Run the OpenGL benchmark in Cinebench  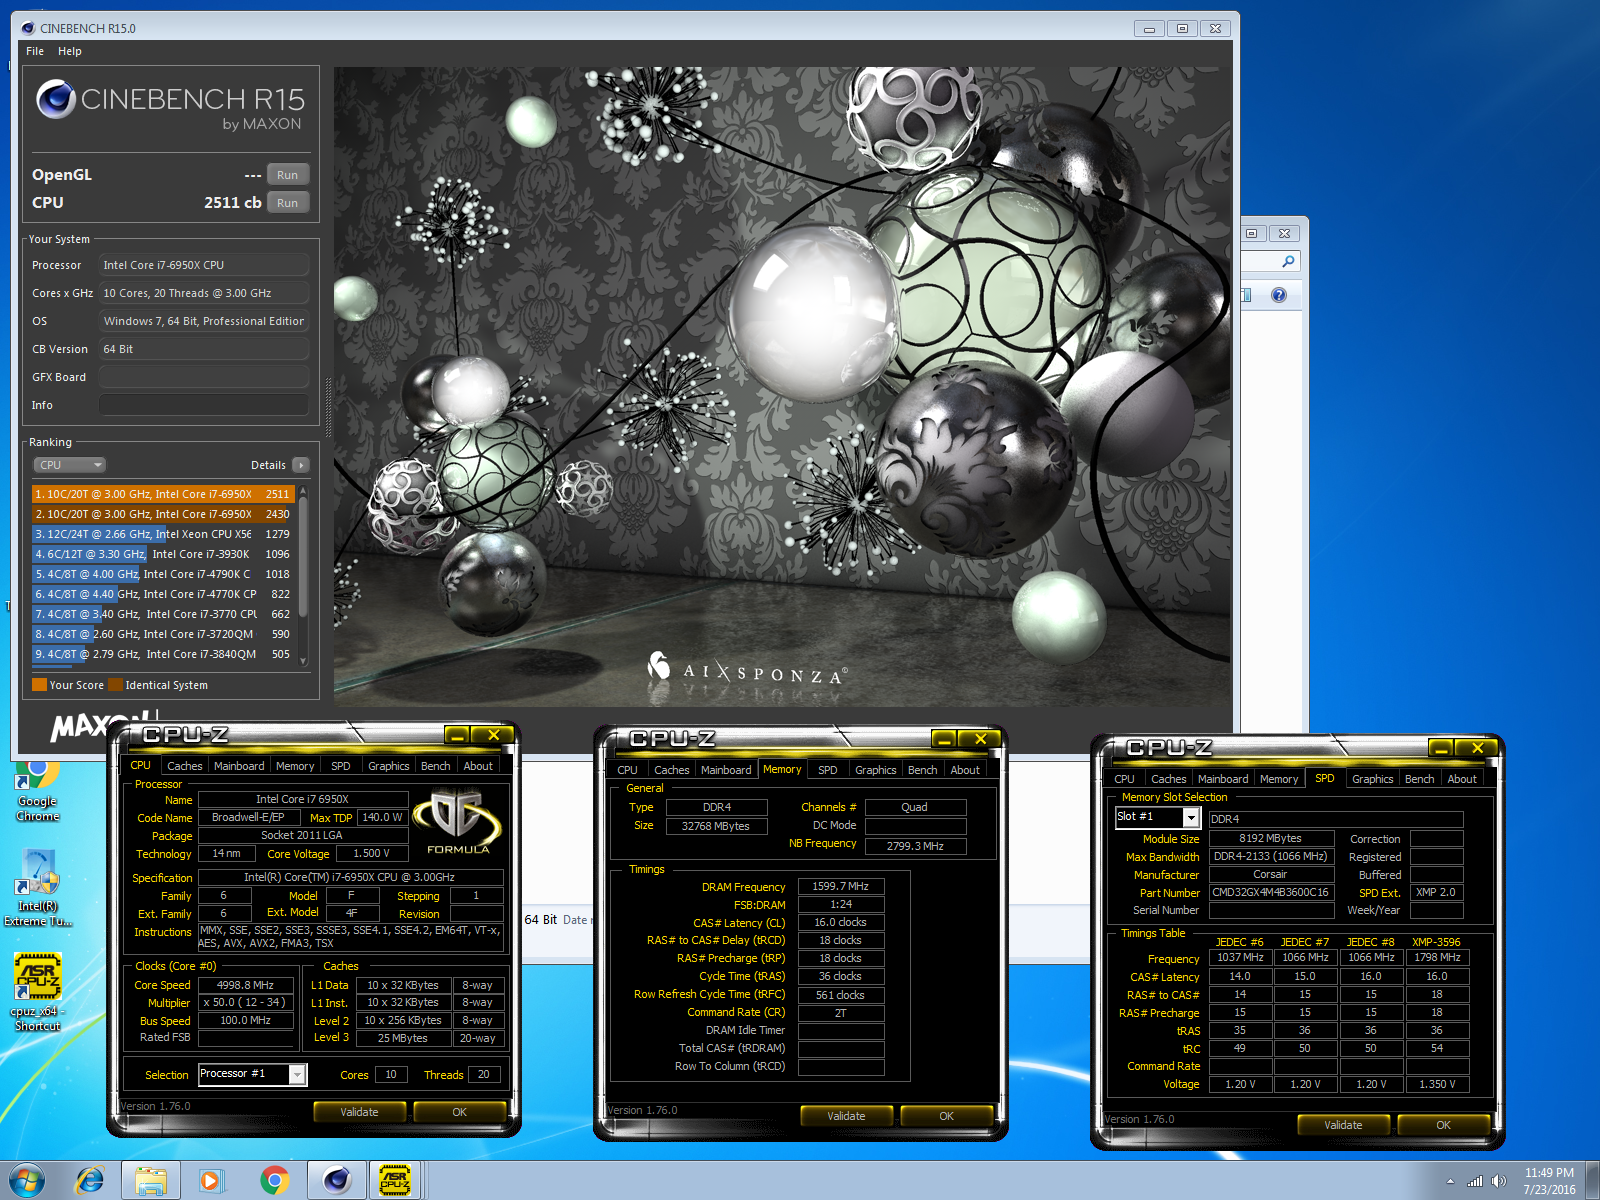[x=288, y=175]
